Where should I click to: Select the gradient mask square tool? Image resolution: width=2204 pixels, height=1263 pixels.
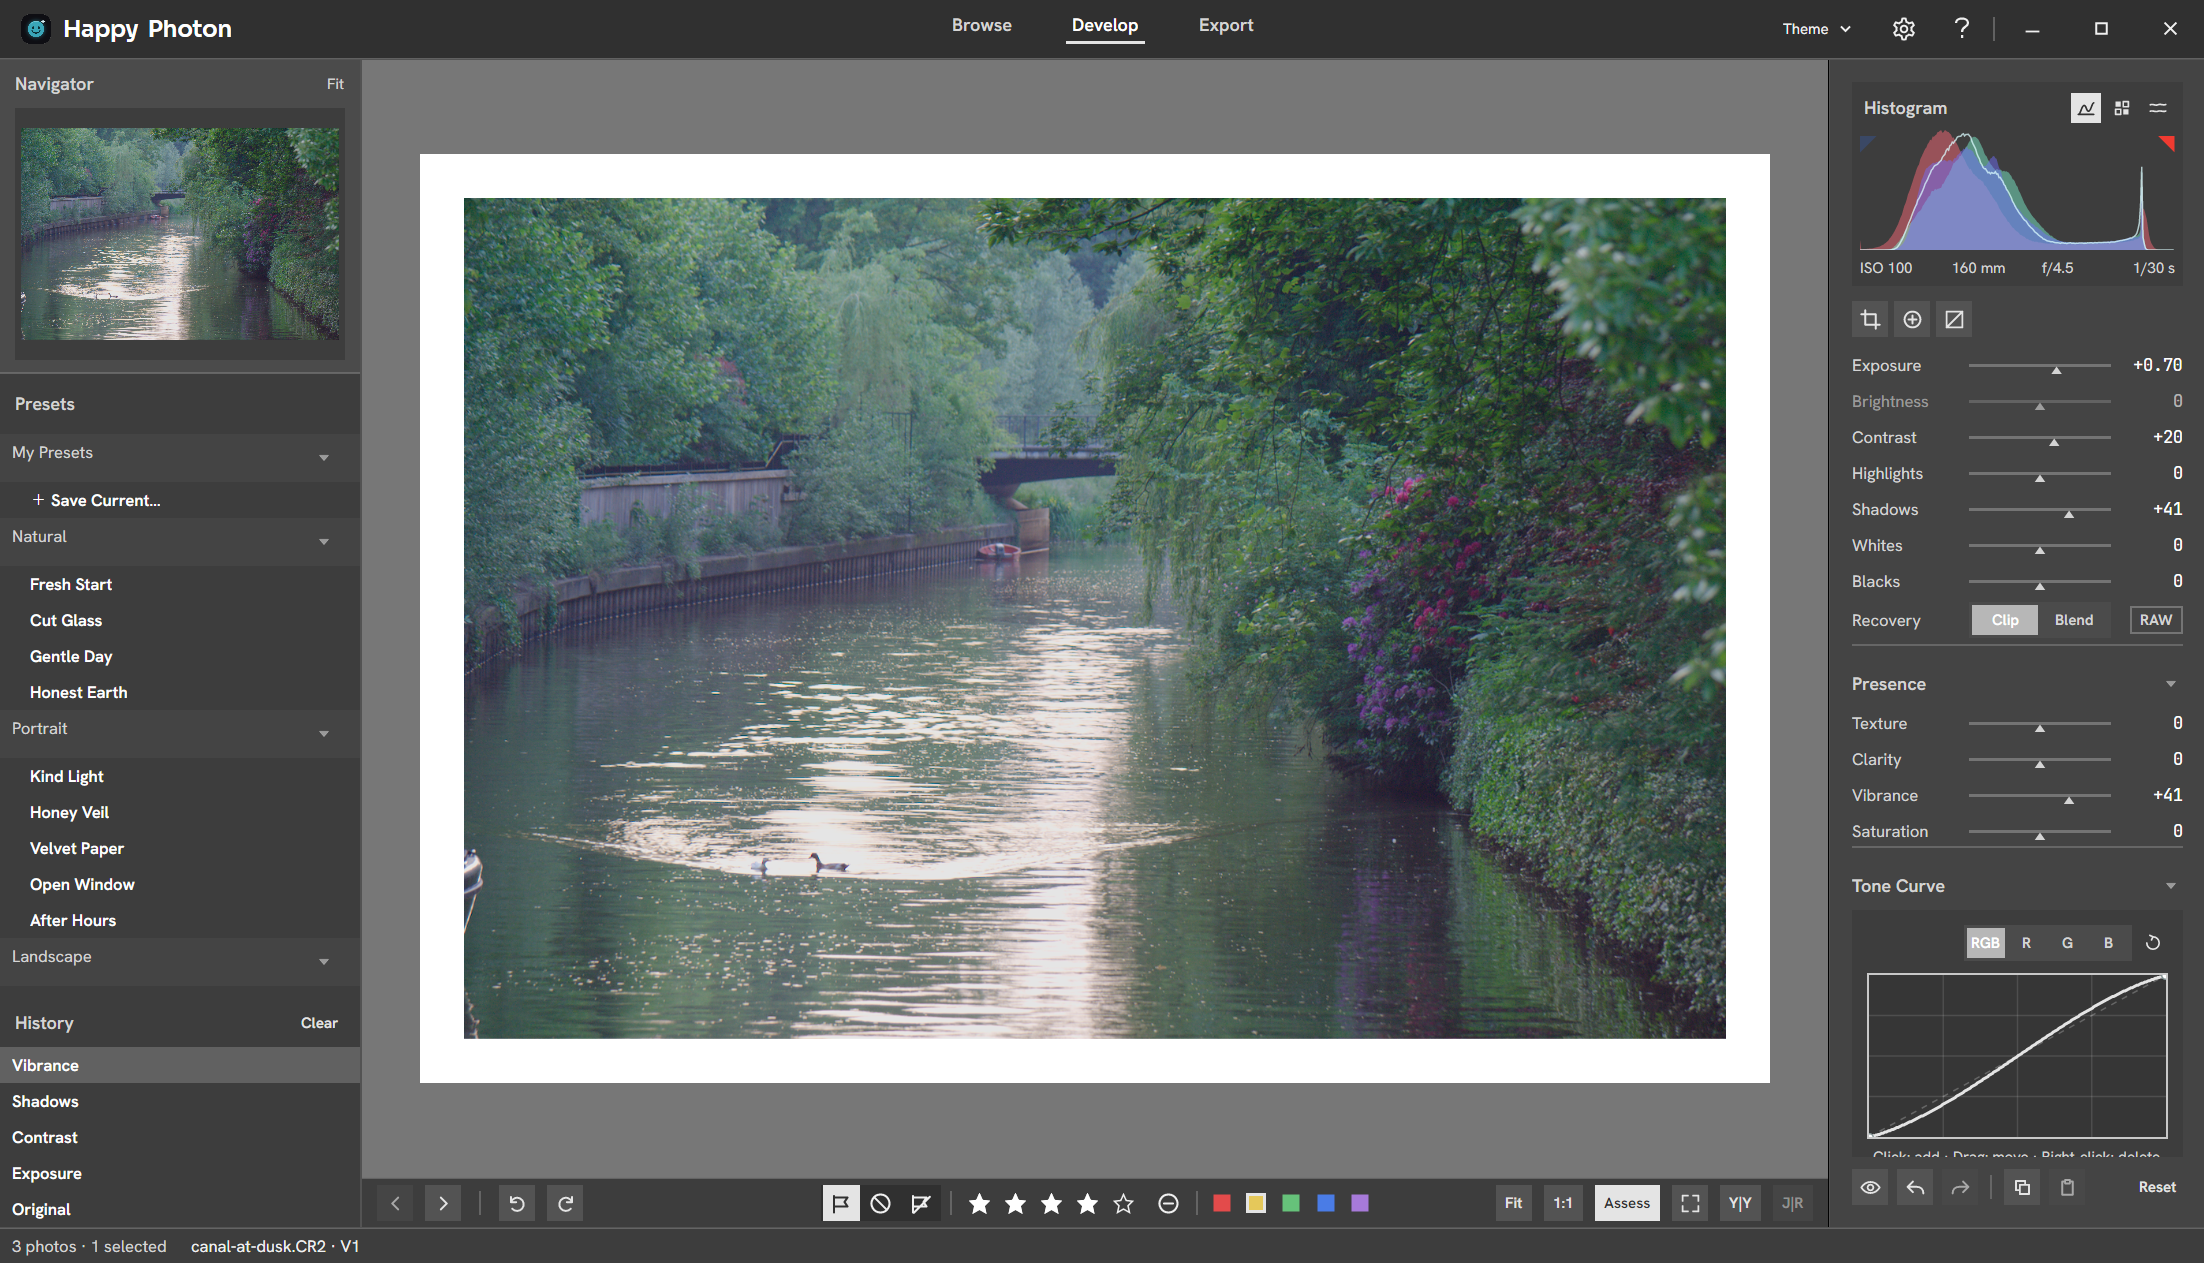pyautogui.click(x=1954, y=320)
